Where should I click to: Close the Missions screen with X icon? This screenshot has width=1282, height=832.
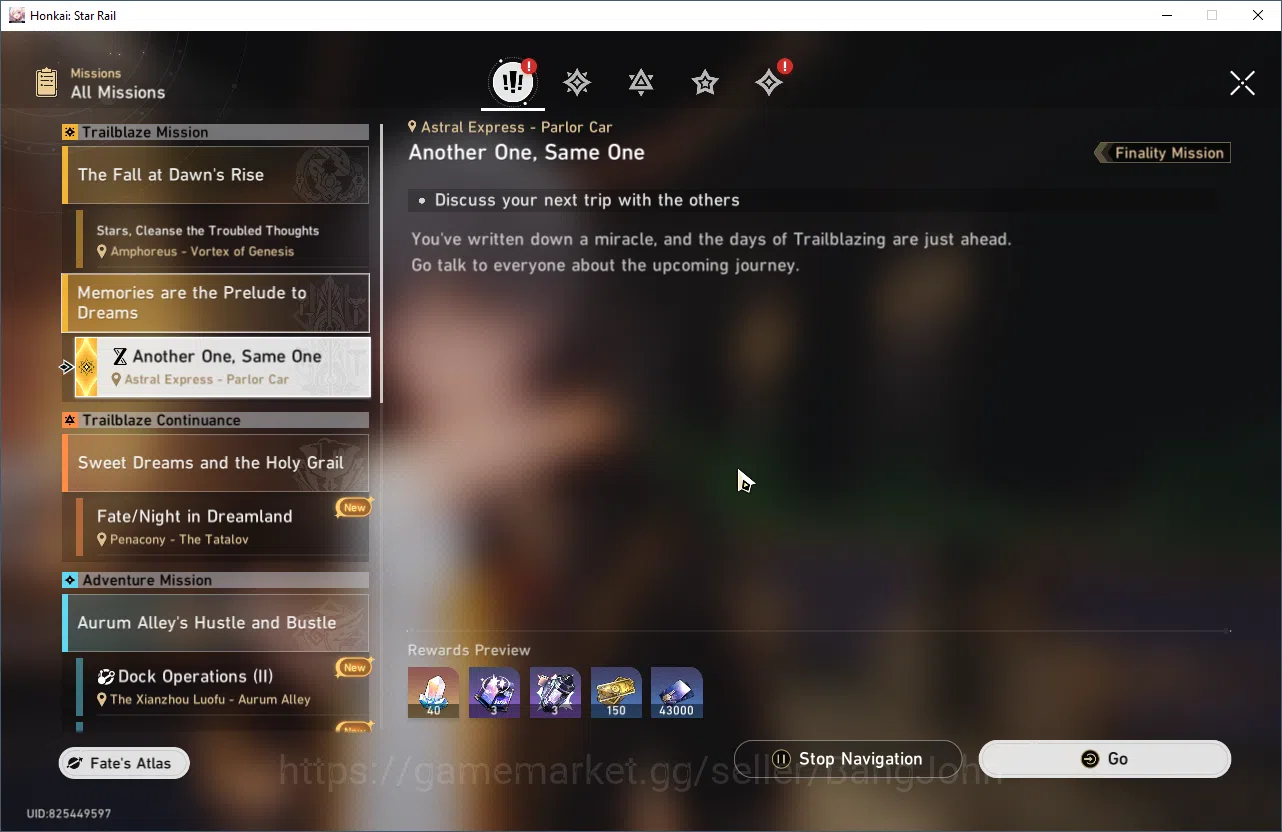point(1242,83)
